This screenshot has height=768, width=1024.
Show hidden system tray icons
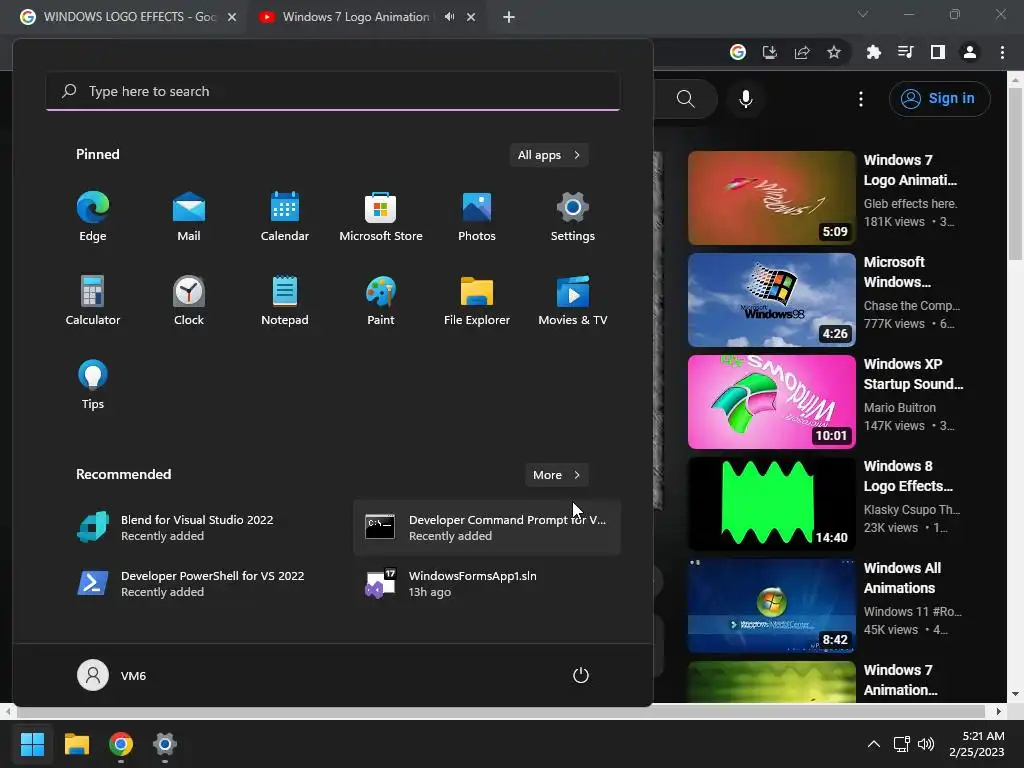873,744
